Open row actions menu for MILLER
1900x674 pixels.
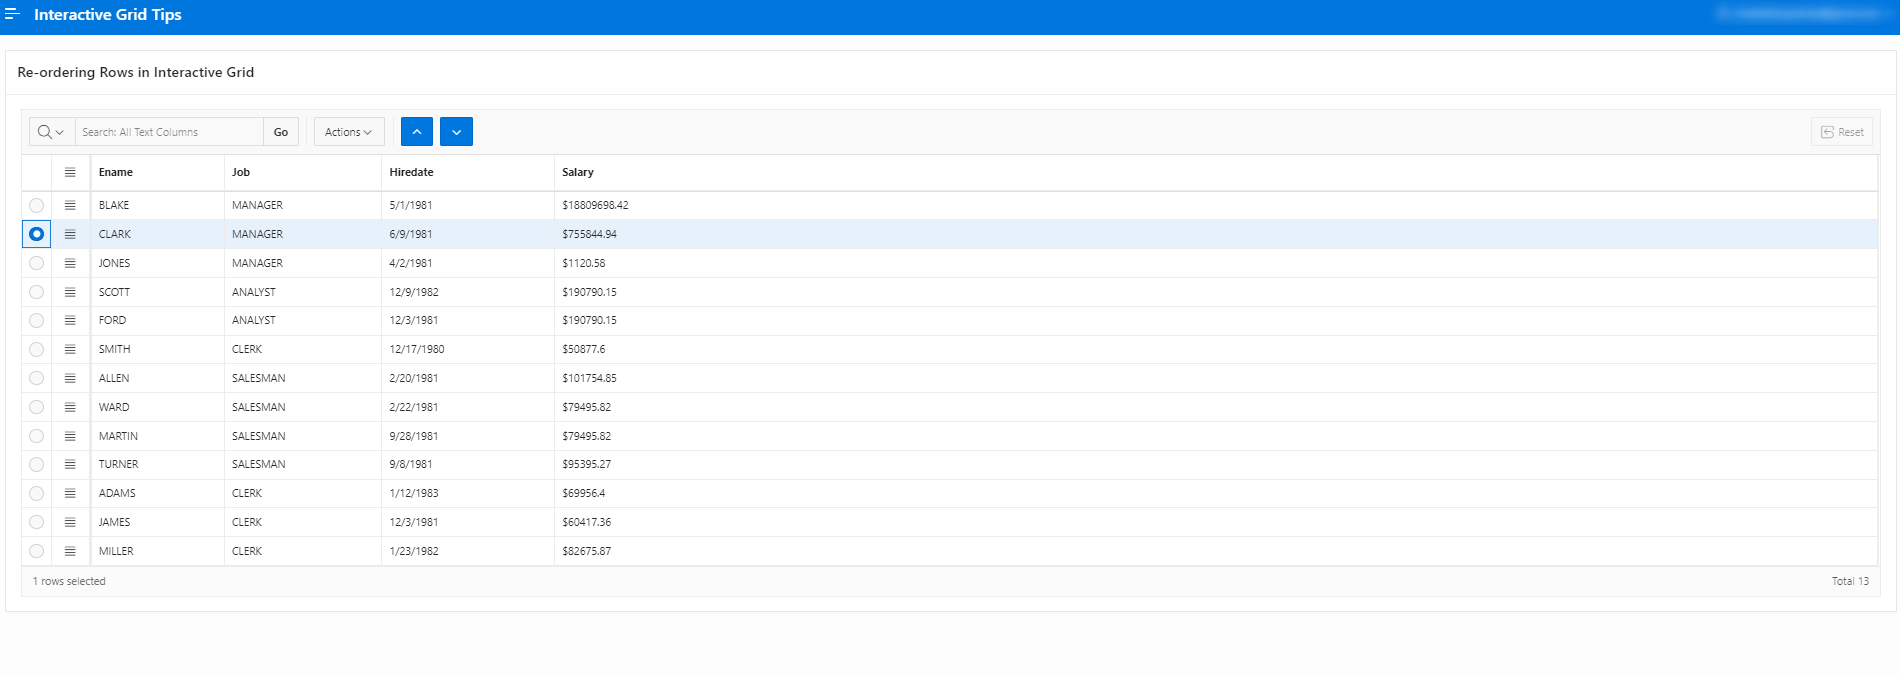pos(70,551)
